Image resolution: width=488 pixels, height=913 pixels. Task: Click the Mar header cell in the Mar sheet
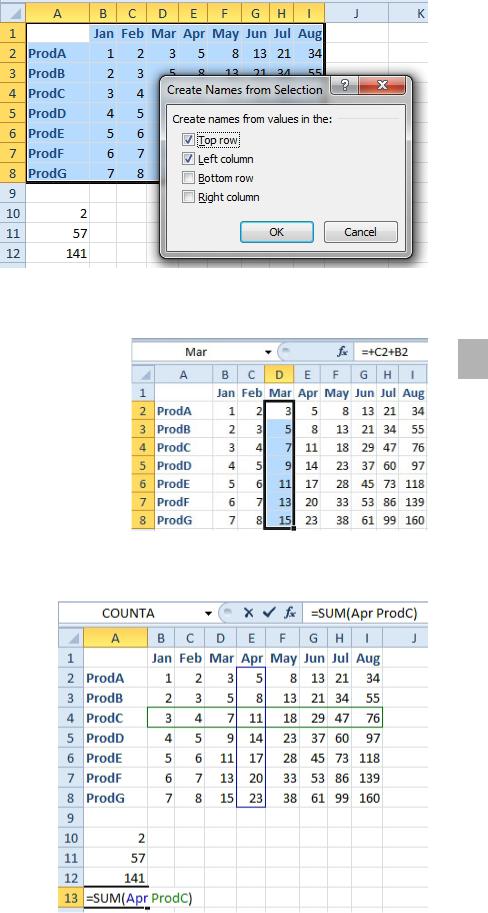280,393
